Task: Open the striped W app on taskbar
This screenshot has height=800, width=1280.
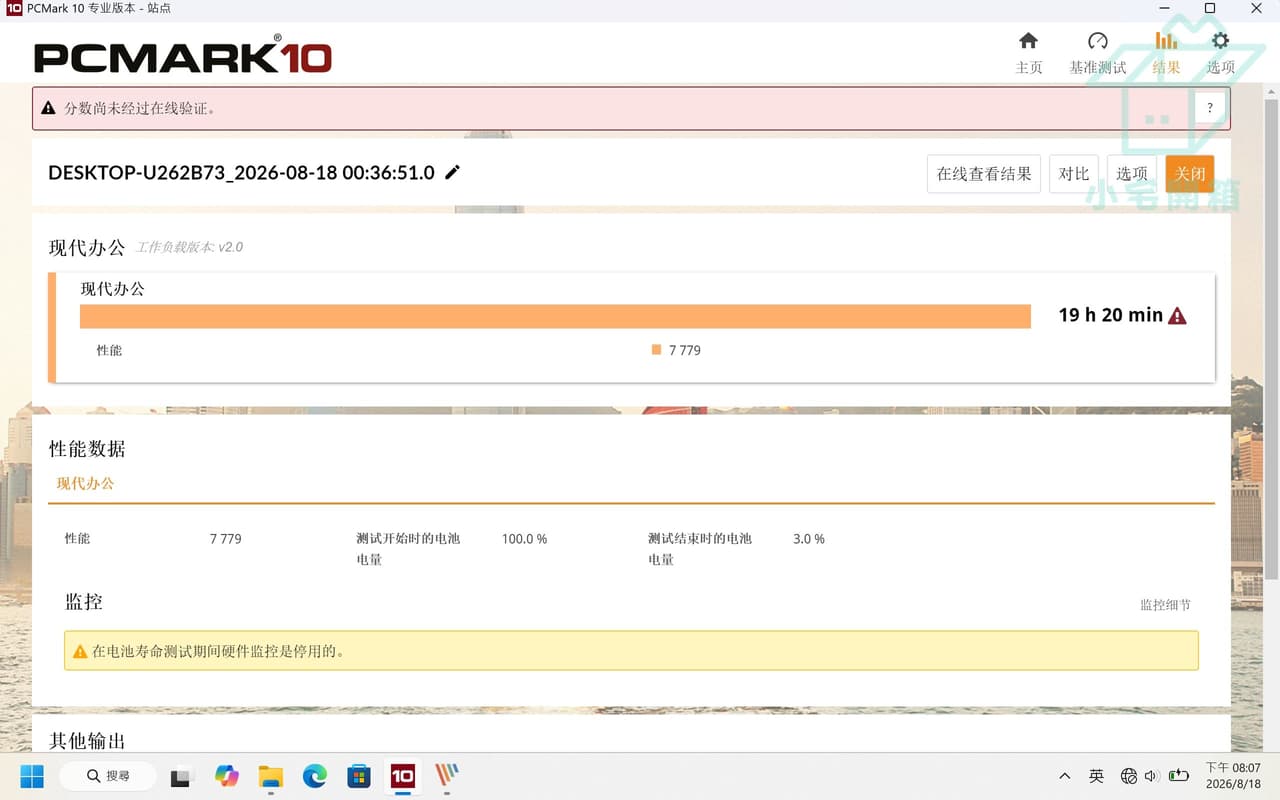Action: pos(447,776)
